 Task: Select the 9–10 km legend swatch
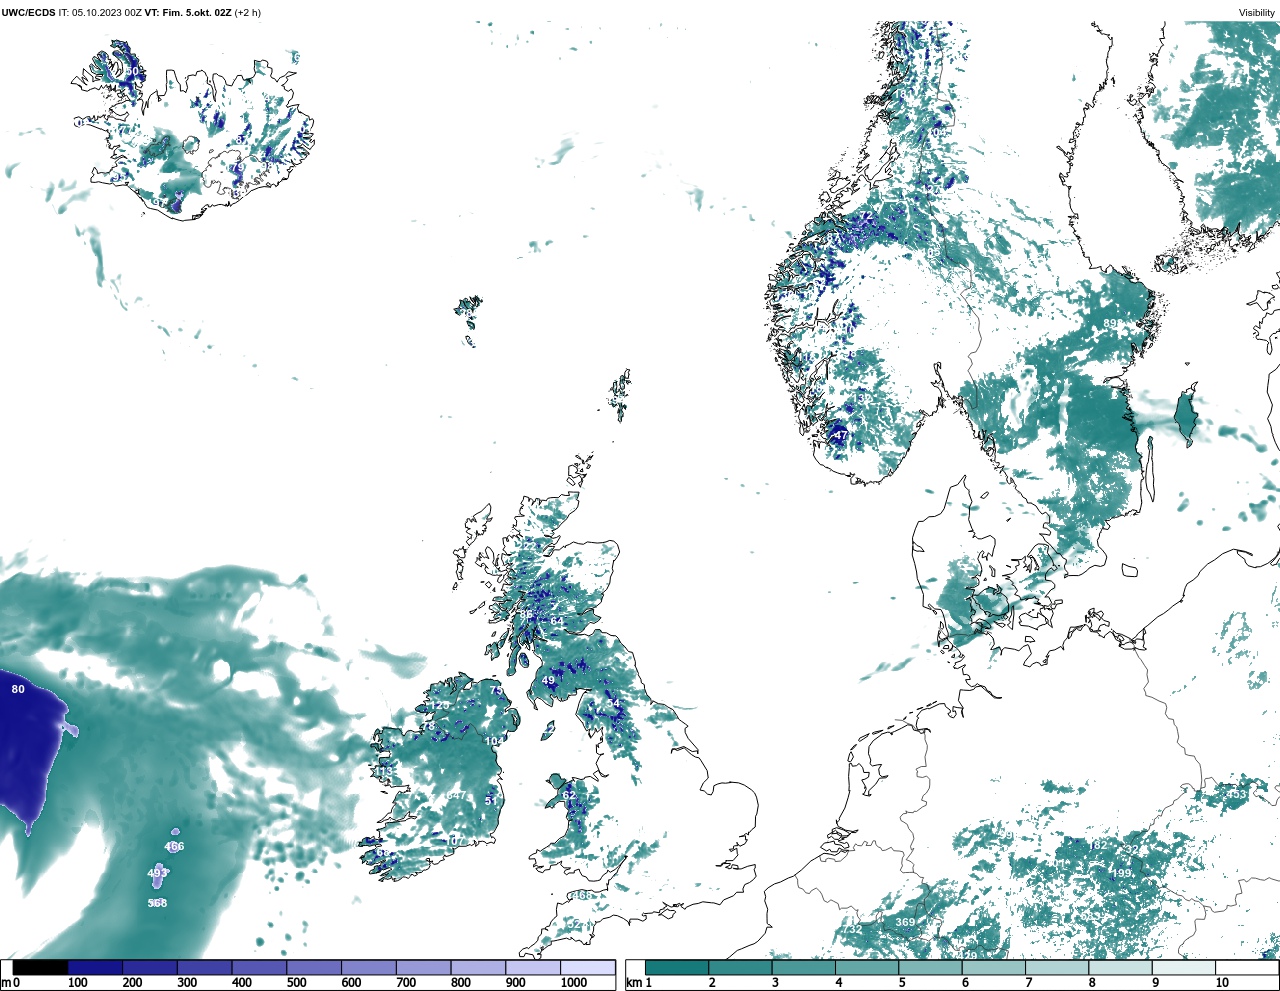pos(1183,967)
